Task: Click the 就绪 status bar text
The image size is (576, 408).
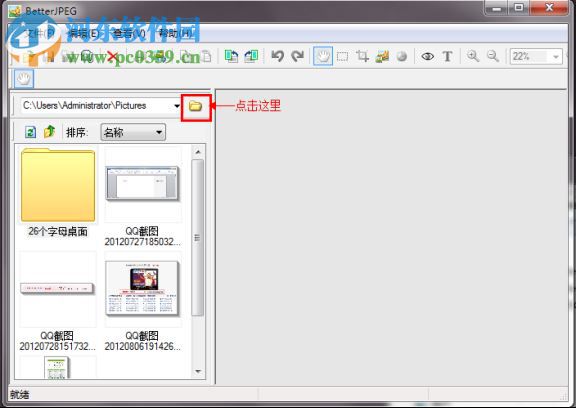Action: [19, 395]
